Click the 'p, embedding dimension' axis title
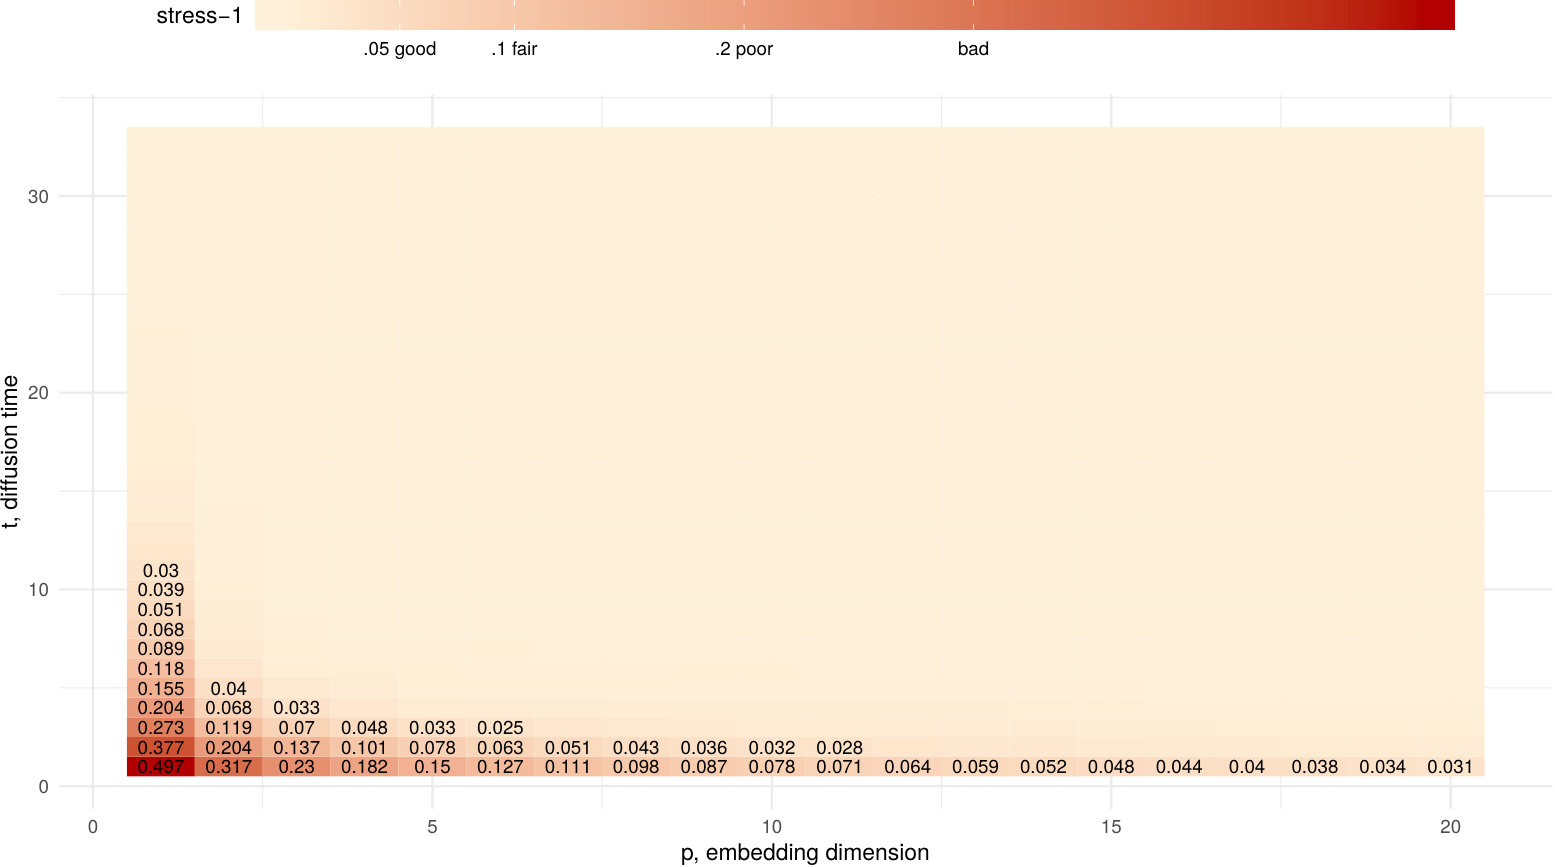Screen dimensions: 1555x867 tap(805, 853)
